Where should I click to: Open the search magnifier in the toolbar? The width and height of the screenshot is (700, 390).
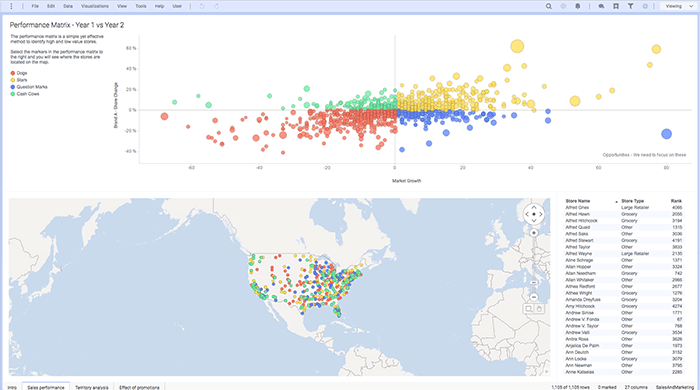tap(549, 6)
